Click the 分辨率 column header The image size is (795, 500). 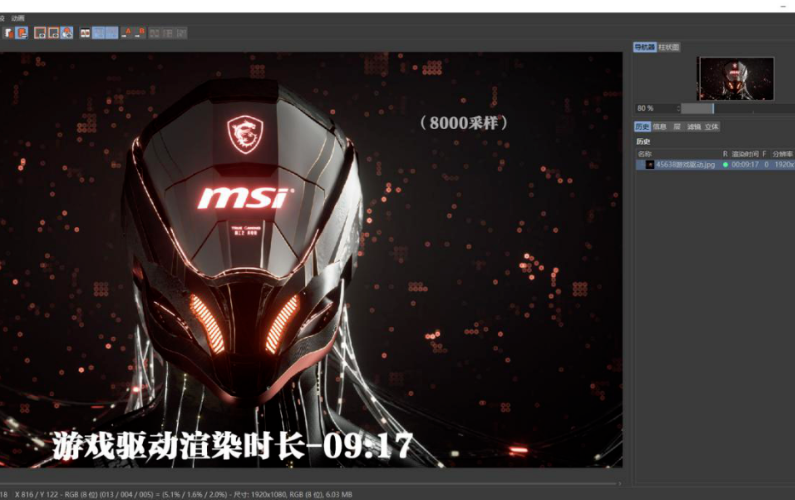(x=782, y=154)
